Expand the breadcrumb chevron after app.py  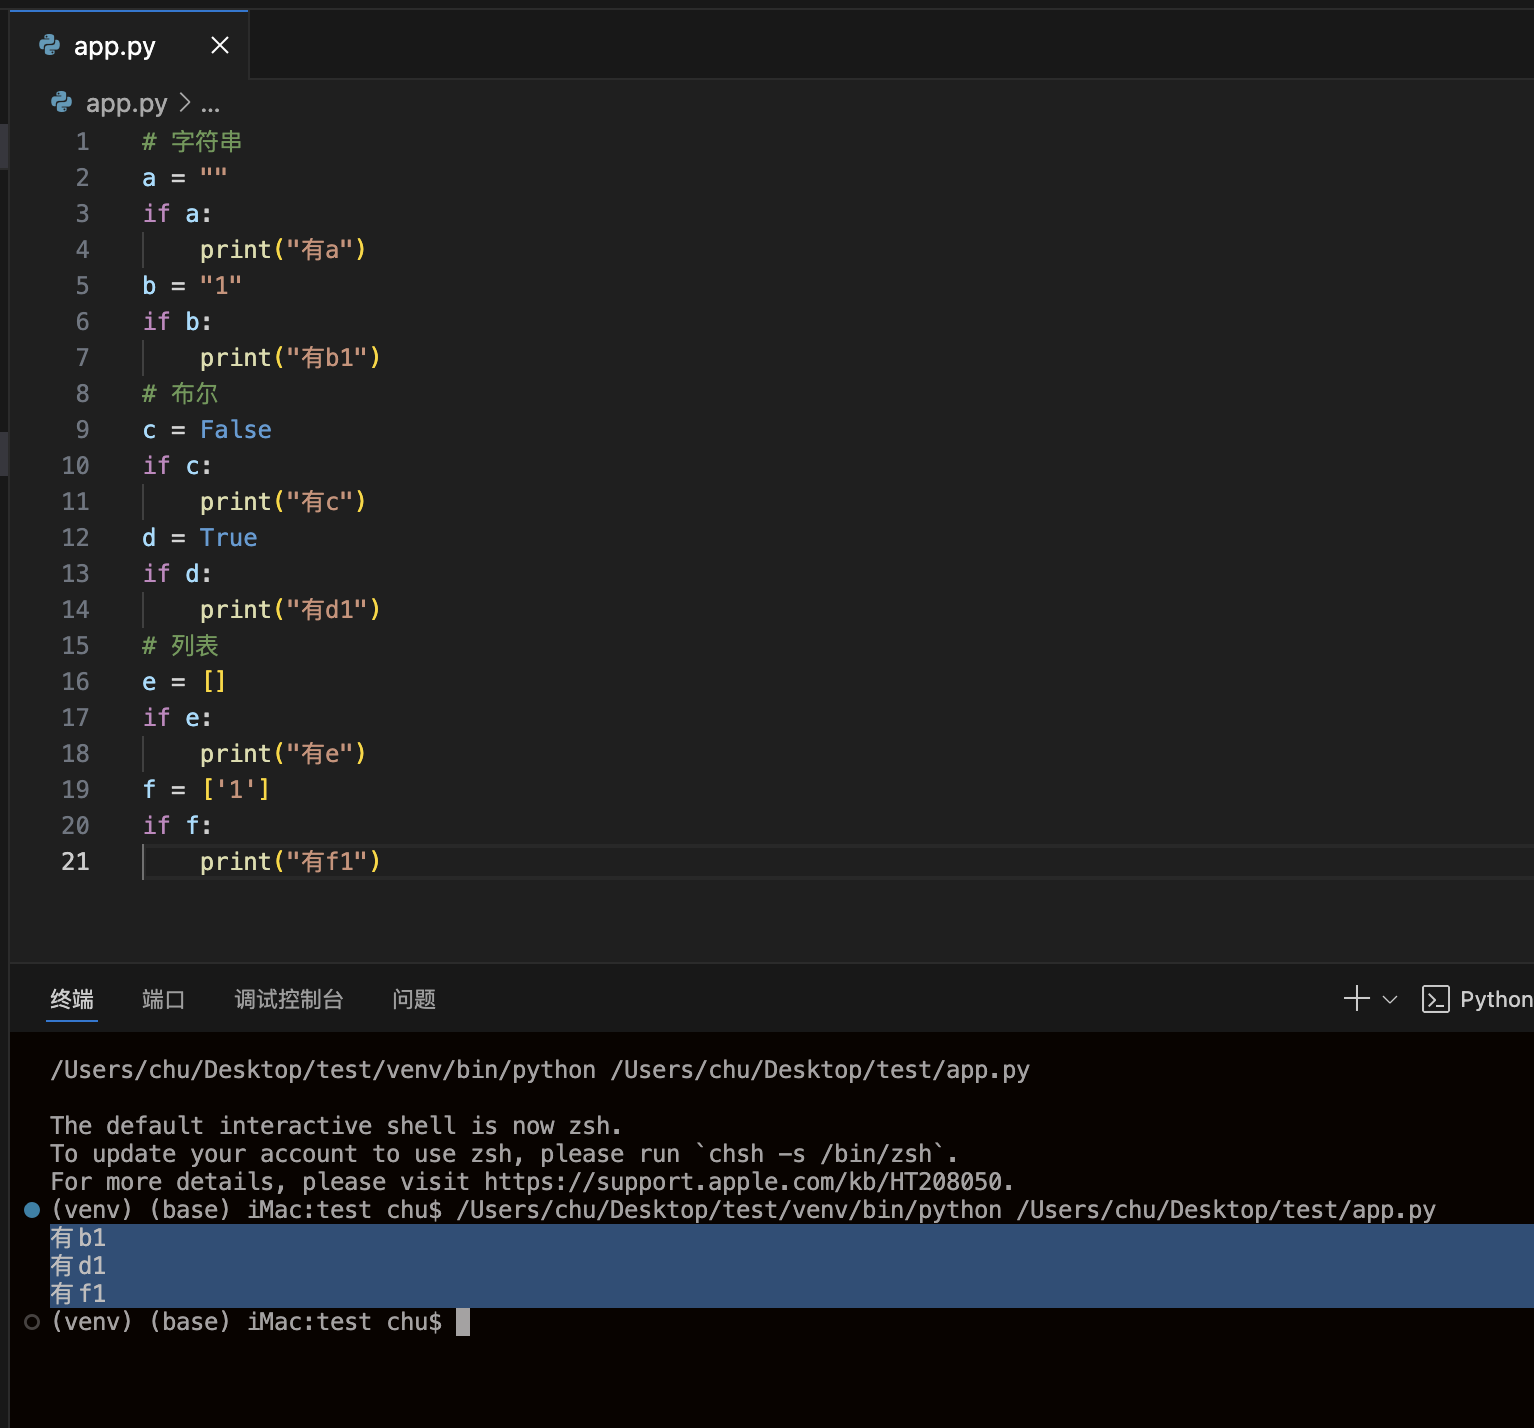(185, 102)
